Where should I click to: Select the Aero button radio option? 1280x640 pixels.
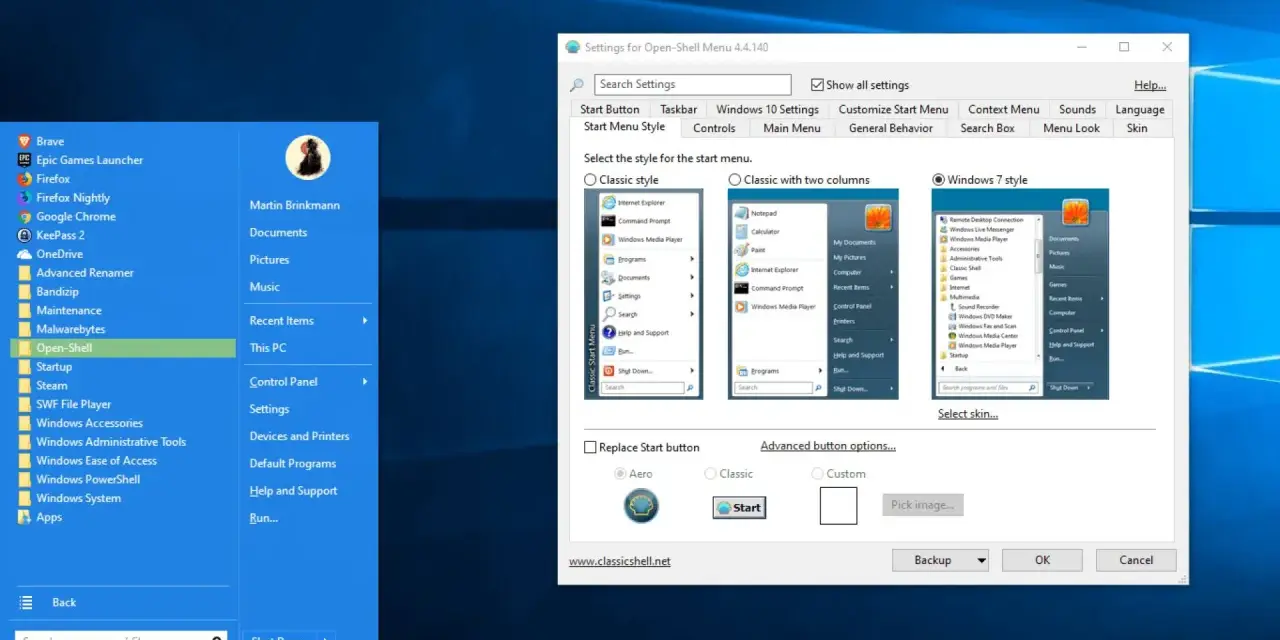pos(620,473)
